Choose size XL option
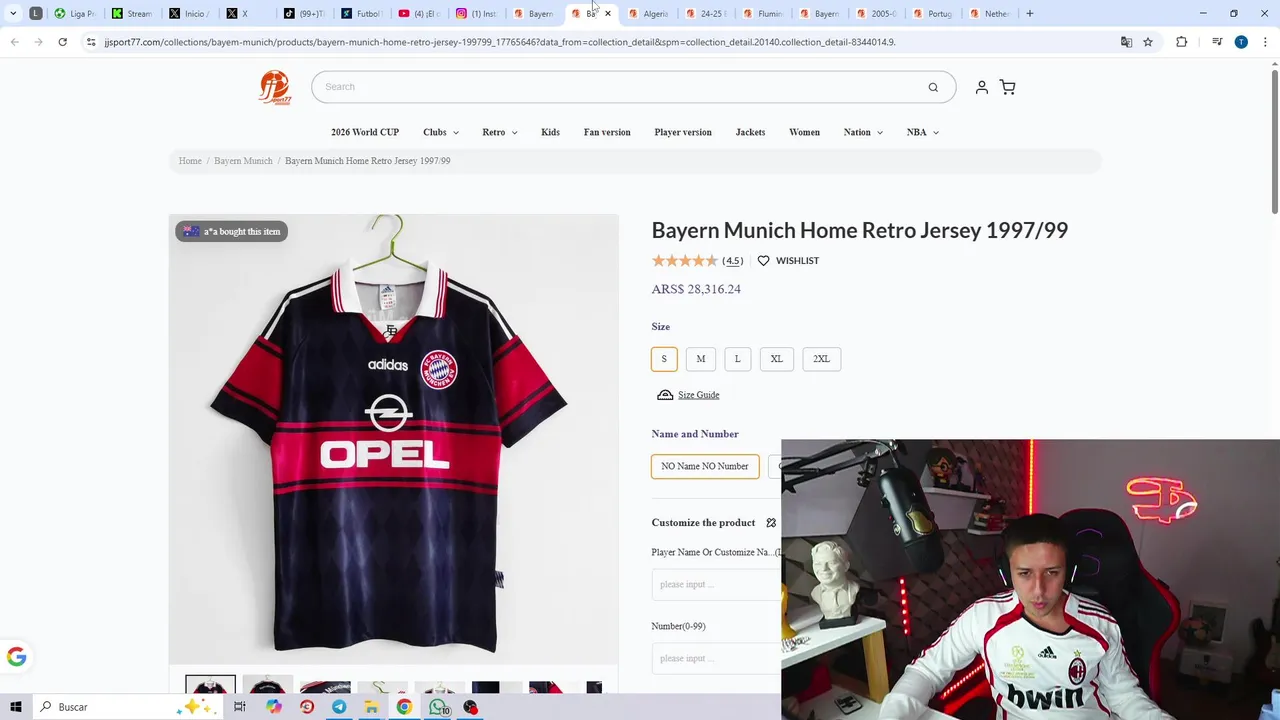Viewport: 1280px width, 720px height. point(777,359)
